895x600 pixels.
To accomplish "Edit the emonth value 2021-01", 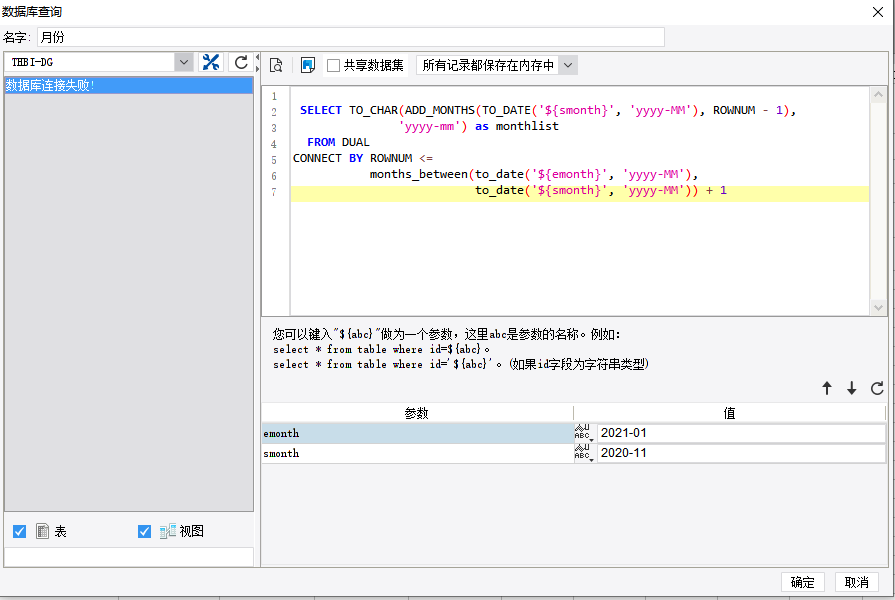I will pos(741,433).
